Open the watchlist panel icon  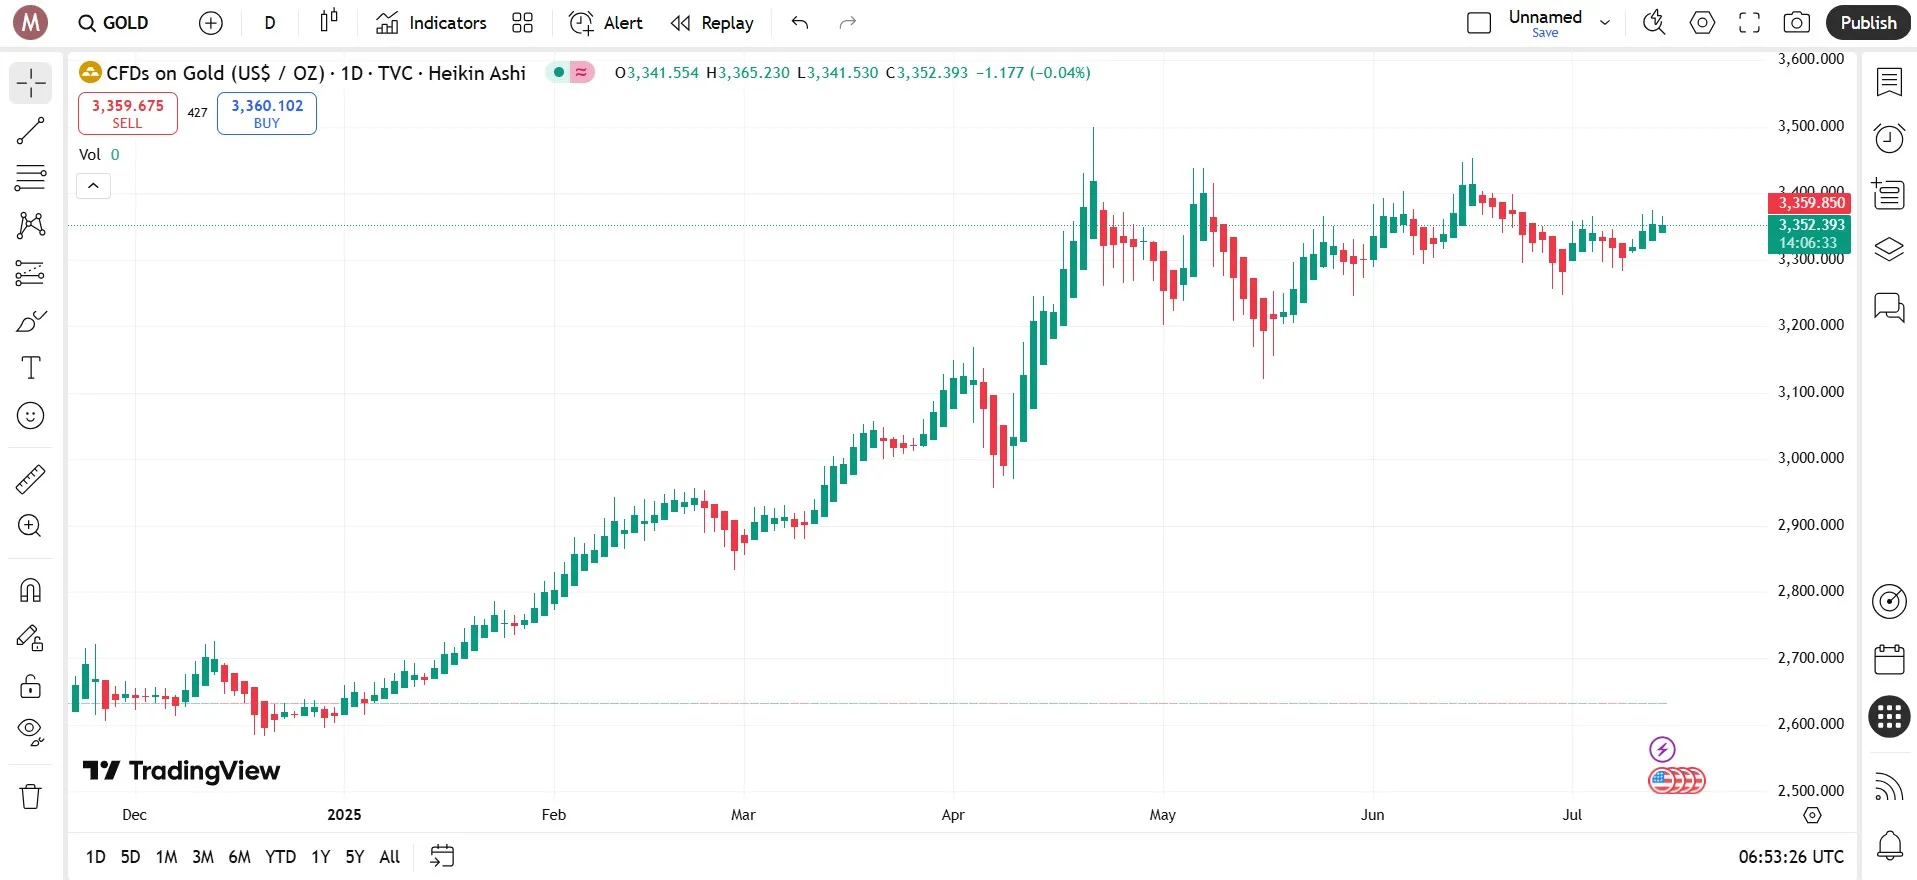[1888, 82]
